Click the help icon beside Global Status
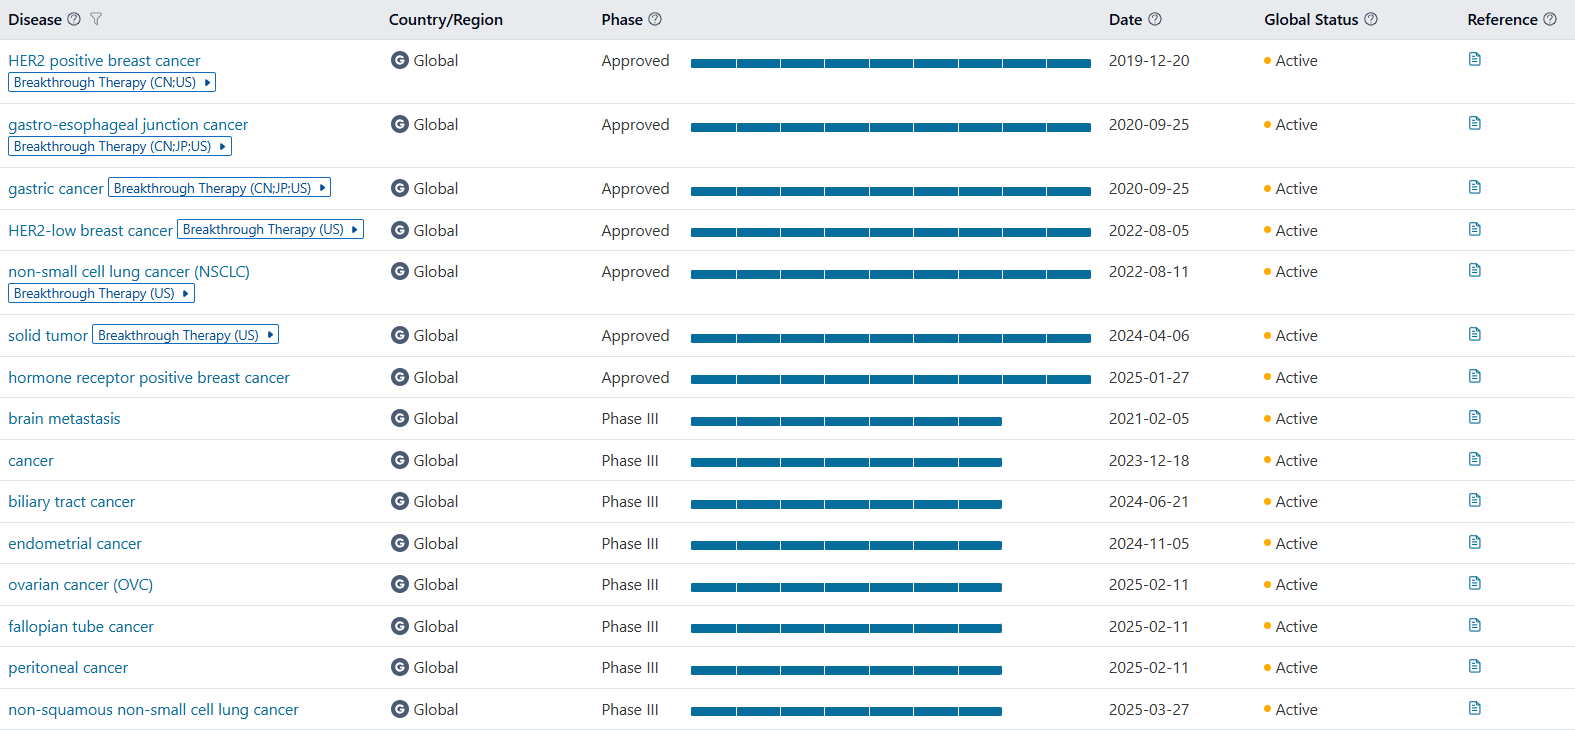The image size is (1575, 730). (x=1371, y=19)
